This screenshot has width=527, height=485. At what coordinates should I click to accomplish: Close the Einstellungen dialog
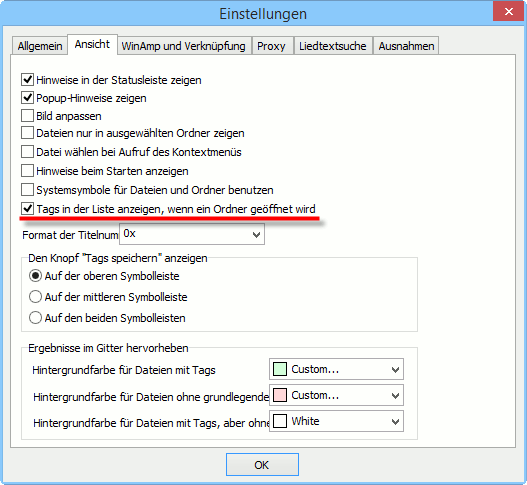[x=509, y=11]
